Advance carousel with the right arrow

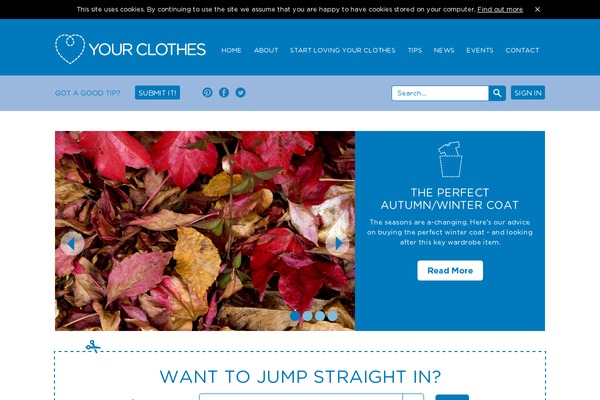click(338, 243)
